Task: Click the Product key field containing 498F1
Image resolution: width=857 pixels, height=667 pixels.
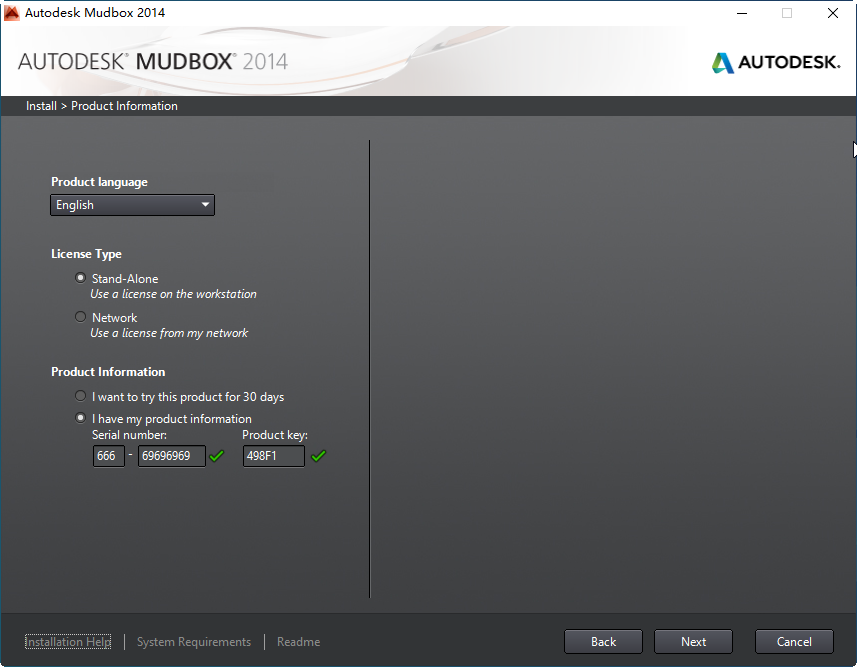Action: [274, 456]
